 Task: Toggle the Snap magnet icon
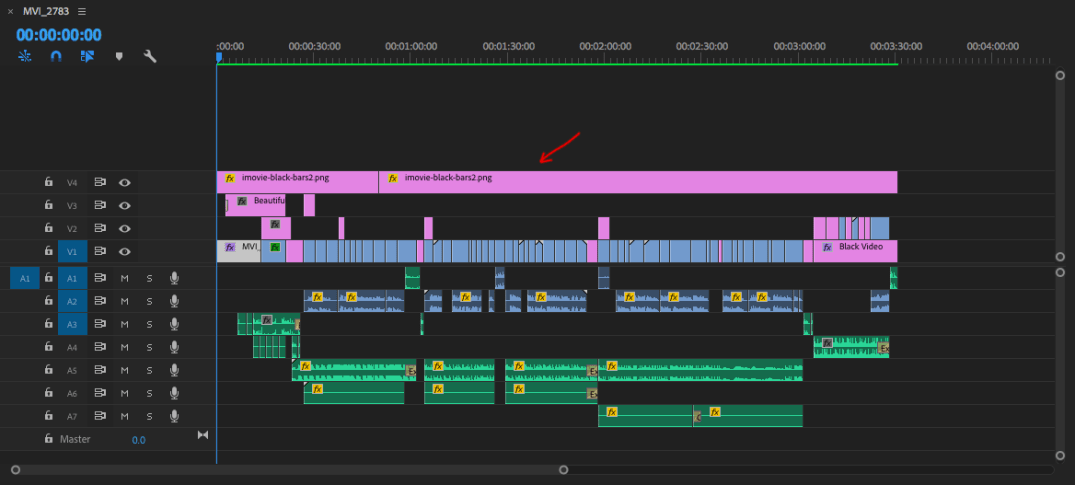56,57
